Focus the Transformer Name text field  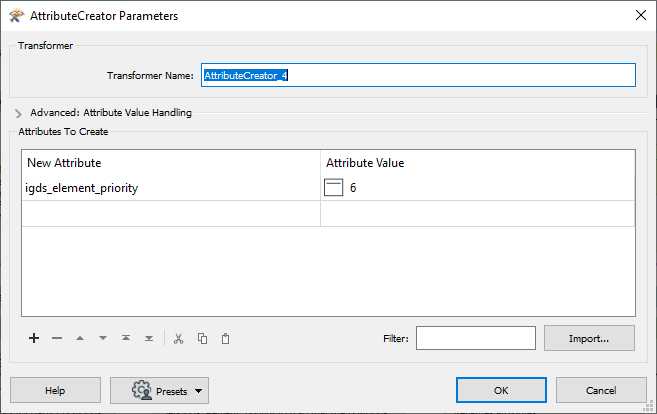click(x=418, y=75)
